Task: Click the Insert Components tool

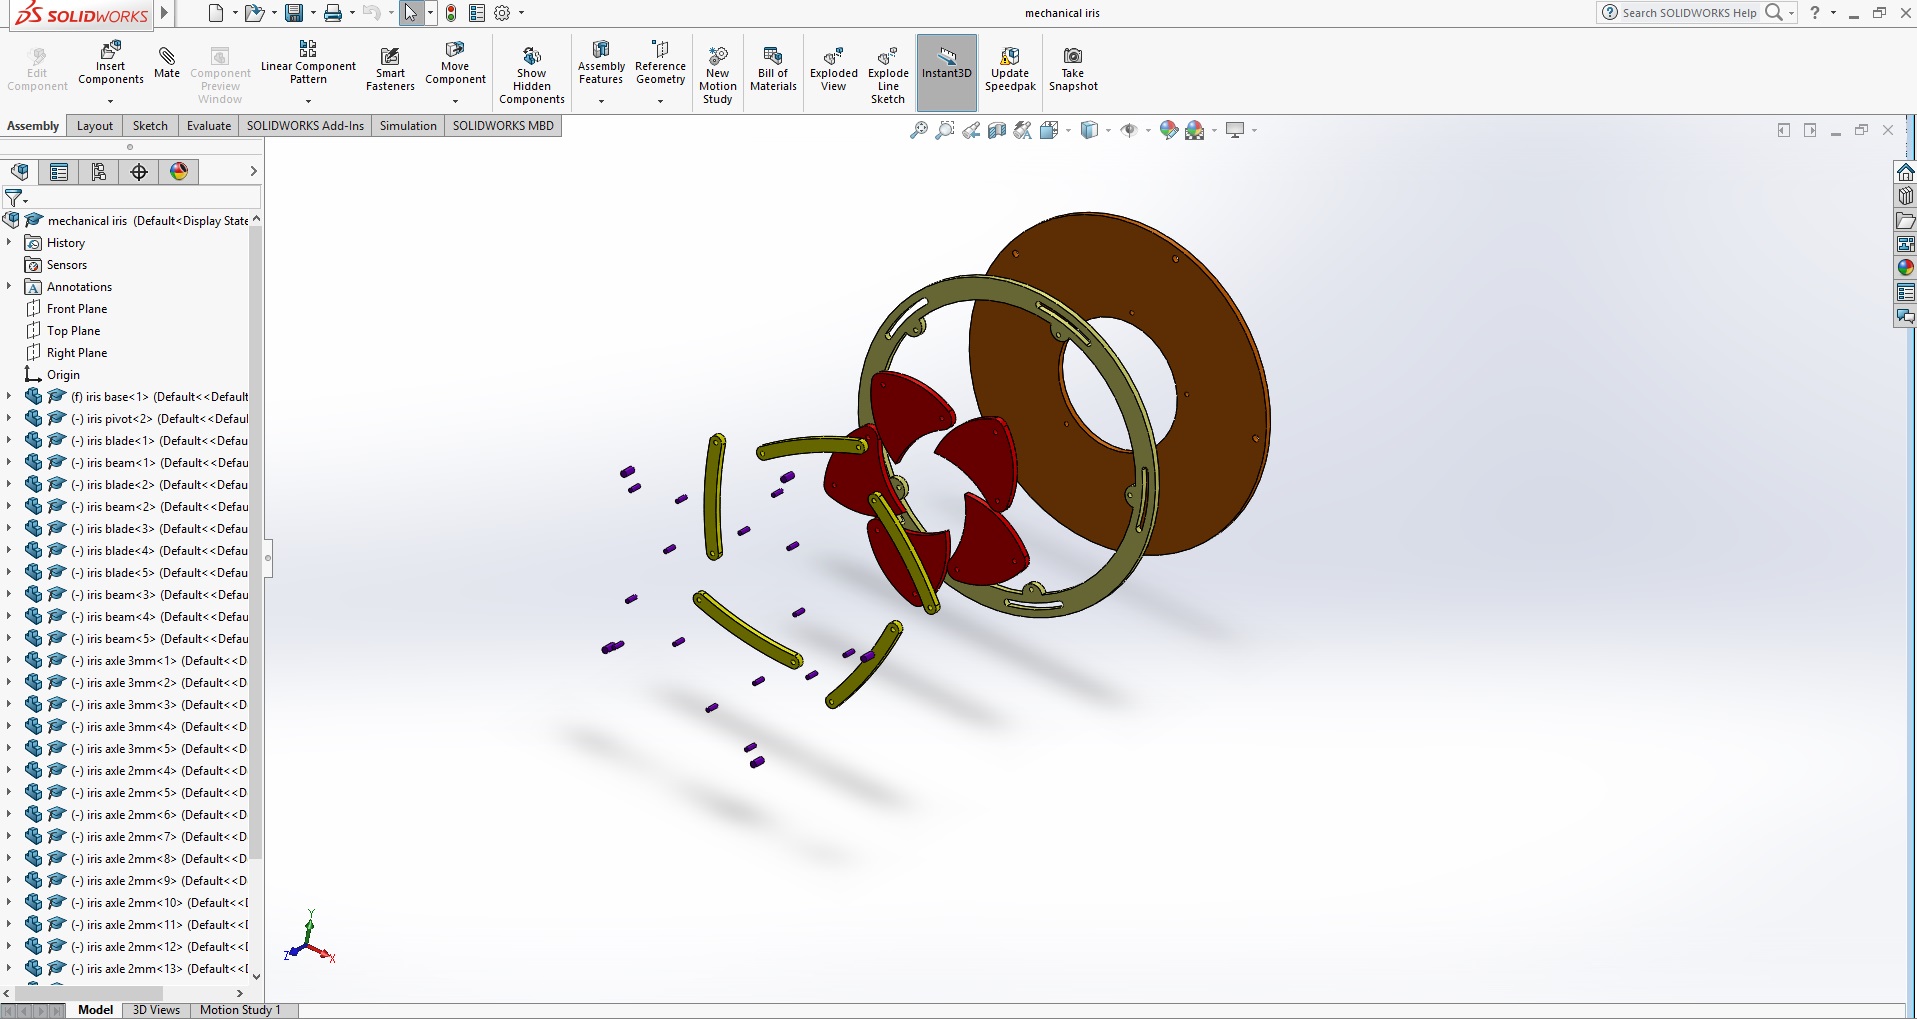Action: point(110,64)
